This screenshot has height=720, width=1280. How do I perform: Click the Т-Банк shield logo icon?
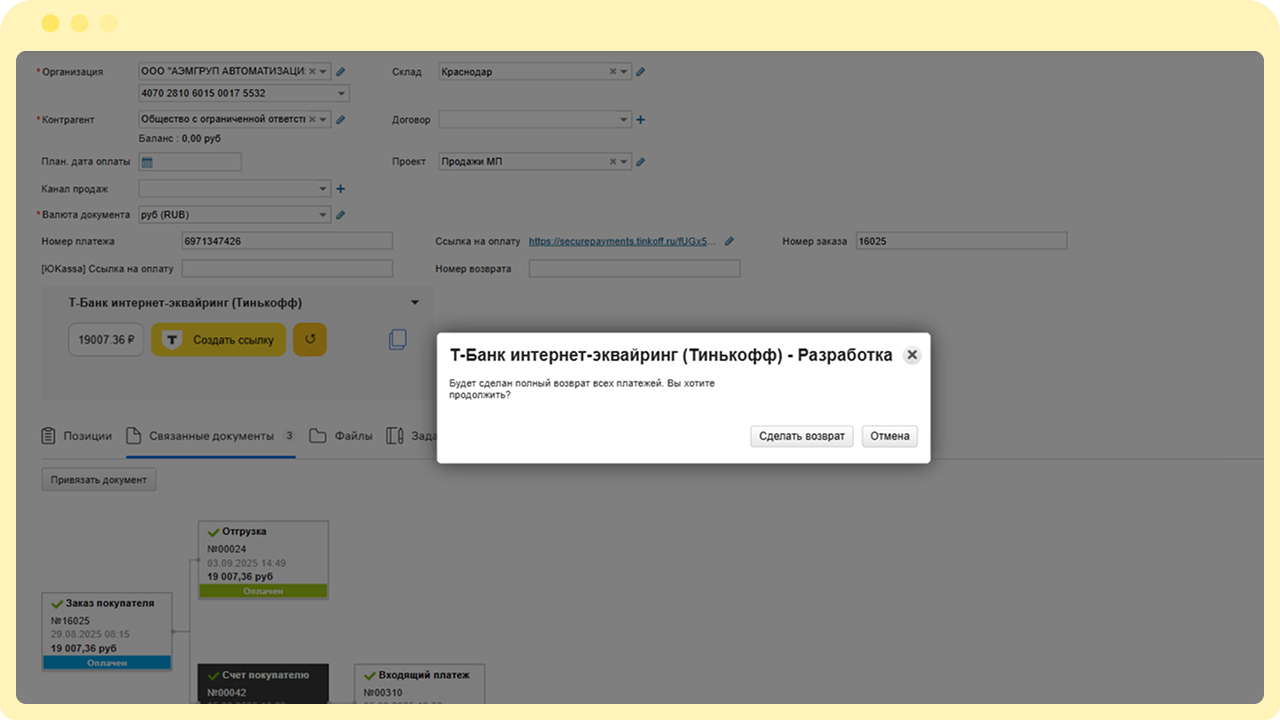pyautogui.click(x=171, y=340)
